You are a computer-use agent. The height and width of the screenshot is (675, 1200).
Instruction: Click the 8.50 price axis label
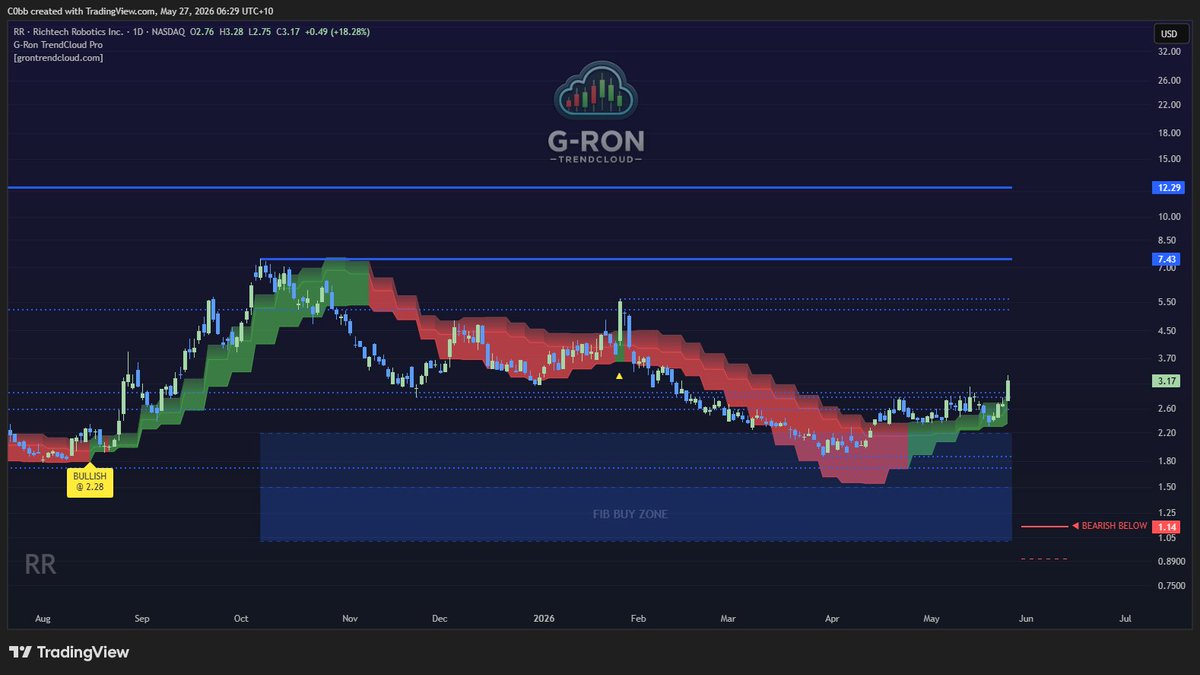pyautogui.click(x=1169, y=240)
